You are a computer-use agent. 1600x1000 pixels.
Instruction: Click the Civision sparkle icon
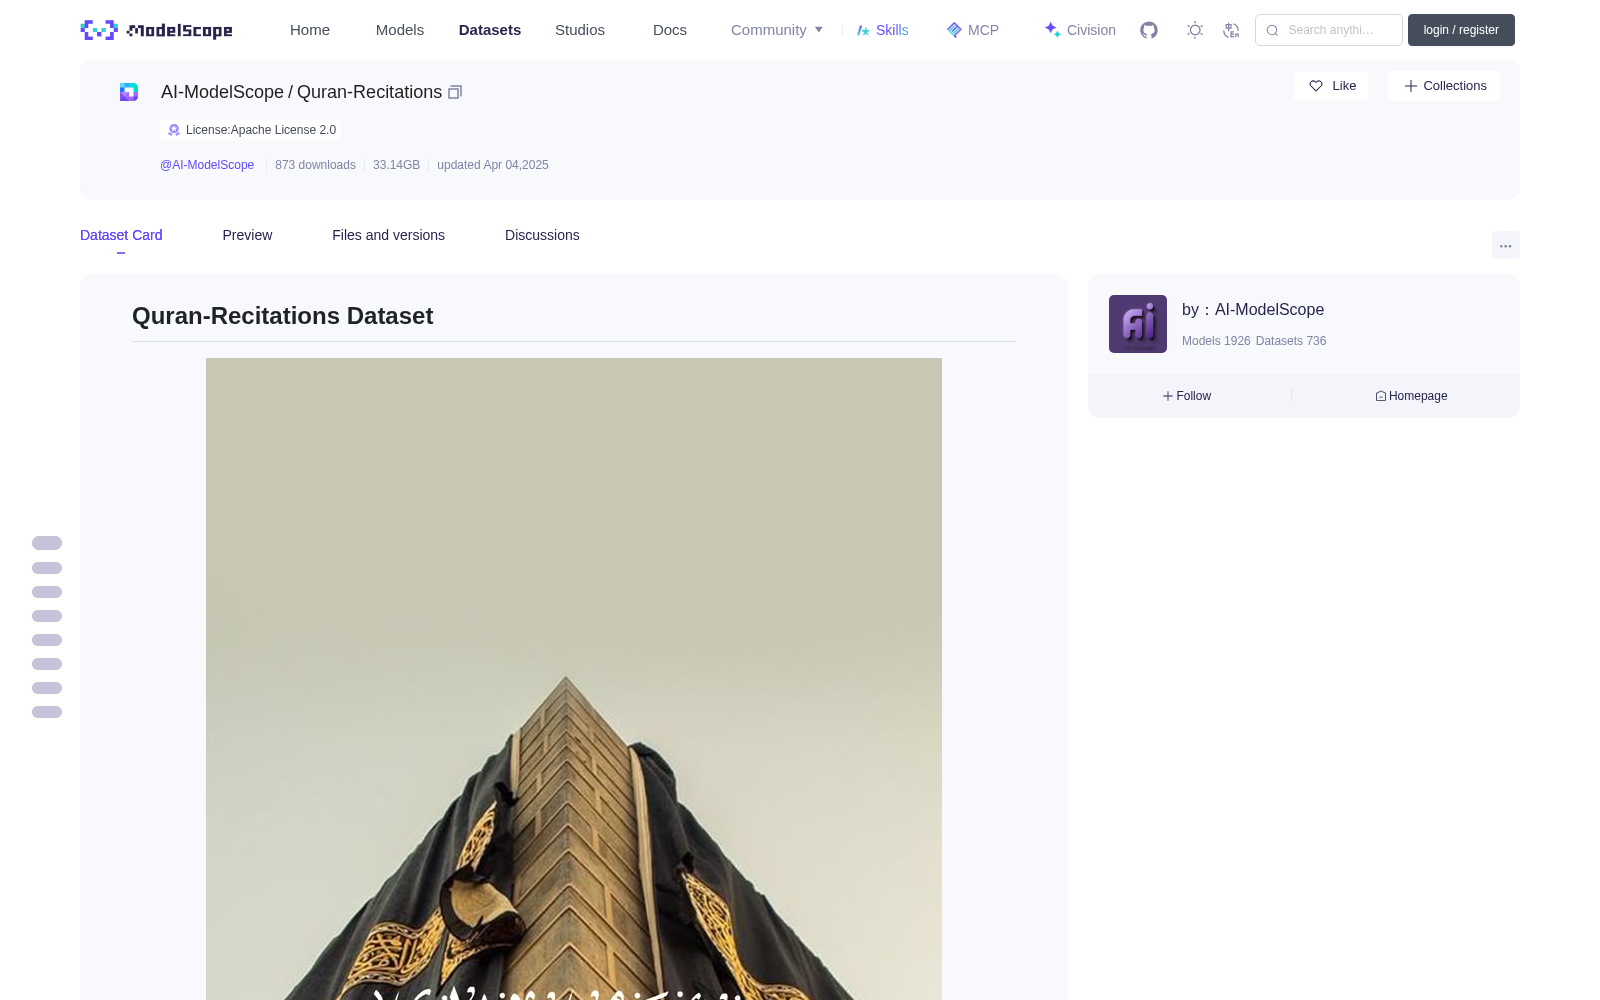click(1052, 30)
